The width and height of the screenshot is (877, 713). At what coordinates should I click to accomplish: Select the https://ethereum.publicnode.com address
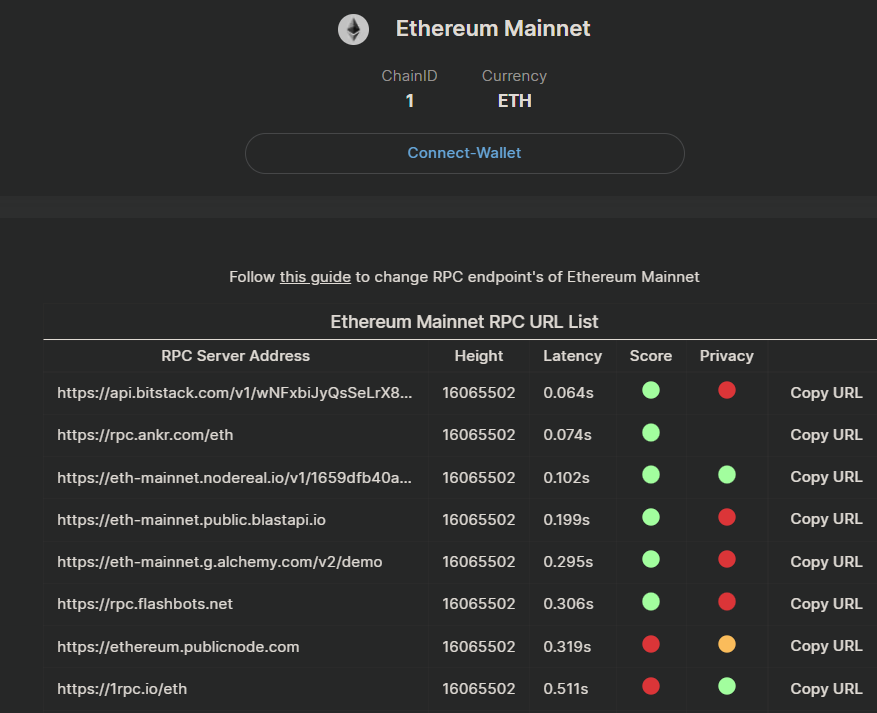[178, 646]
